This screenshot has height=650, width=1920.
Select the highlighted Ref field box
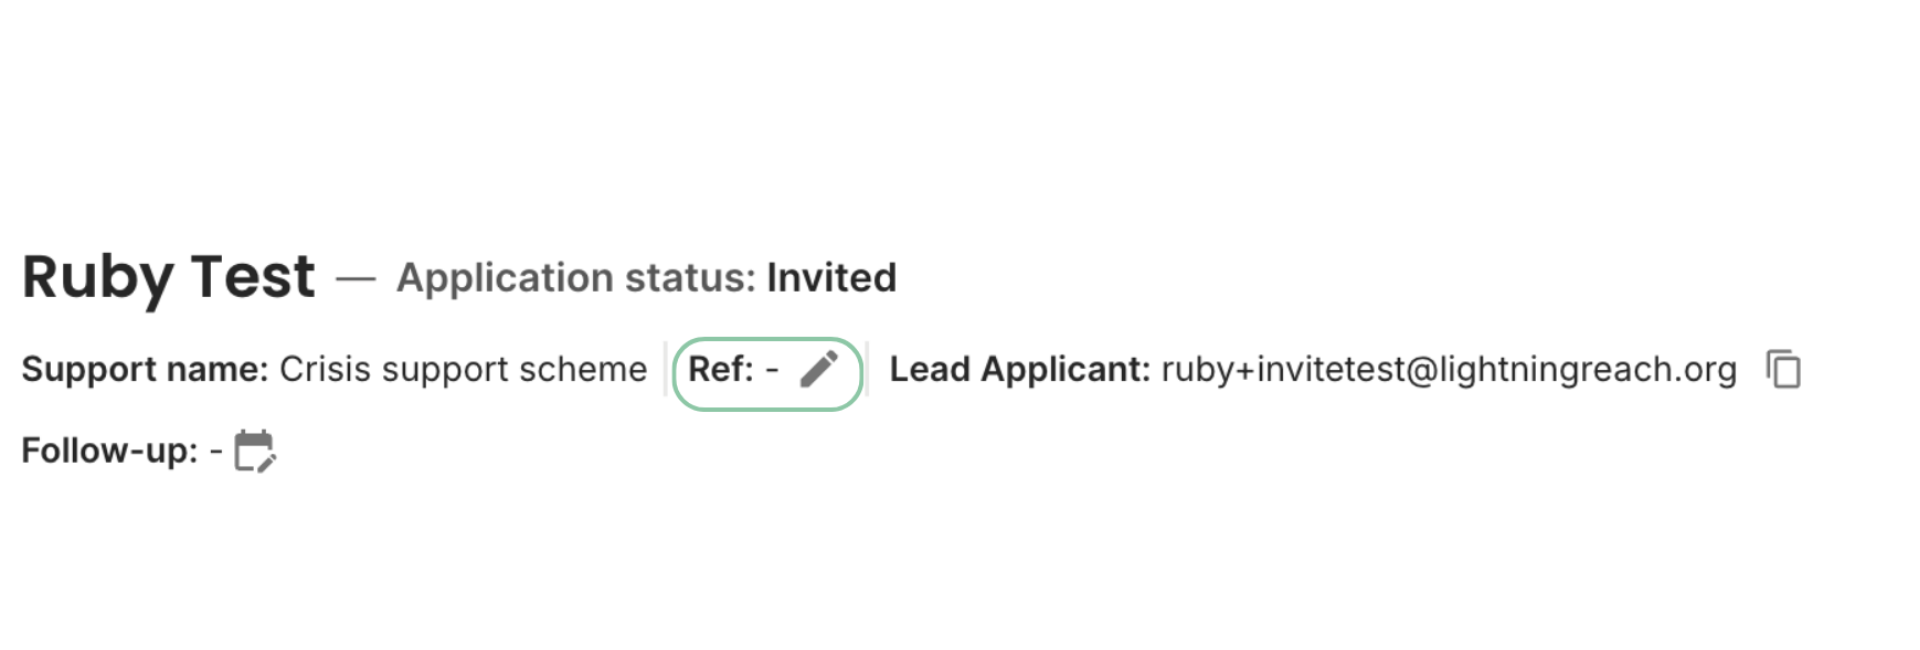pyautogui.click(x=767, y=373)
